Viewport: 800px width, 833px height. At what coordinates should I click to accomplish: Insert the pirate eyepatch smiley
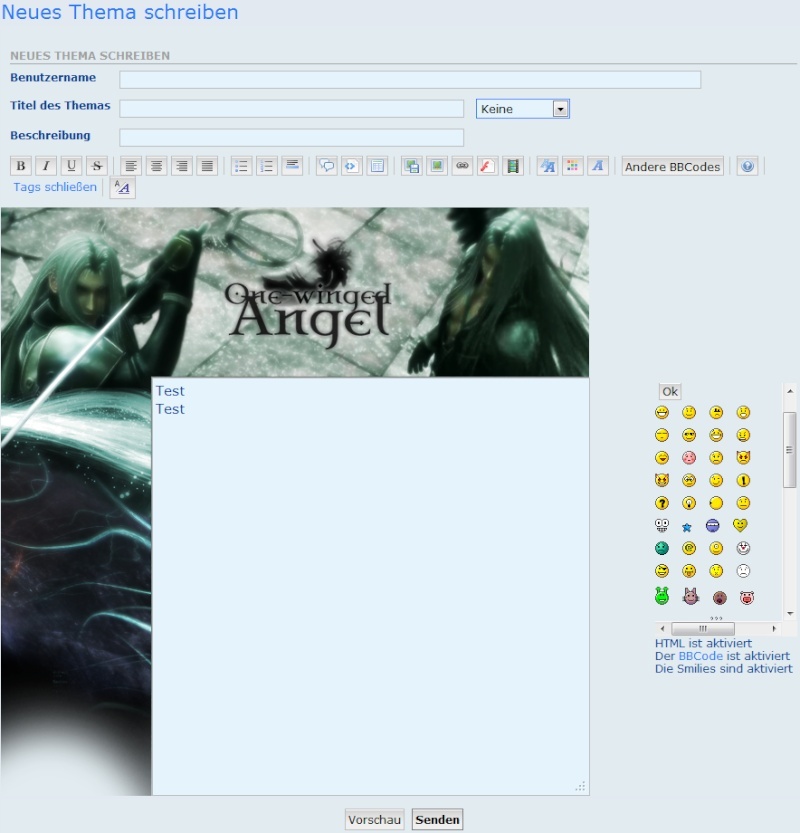662,571
